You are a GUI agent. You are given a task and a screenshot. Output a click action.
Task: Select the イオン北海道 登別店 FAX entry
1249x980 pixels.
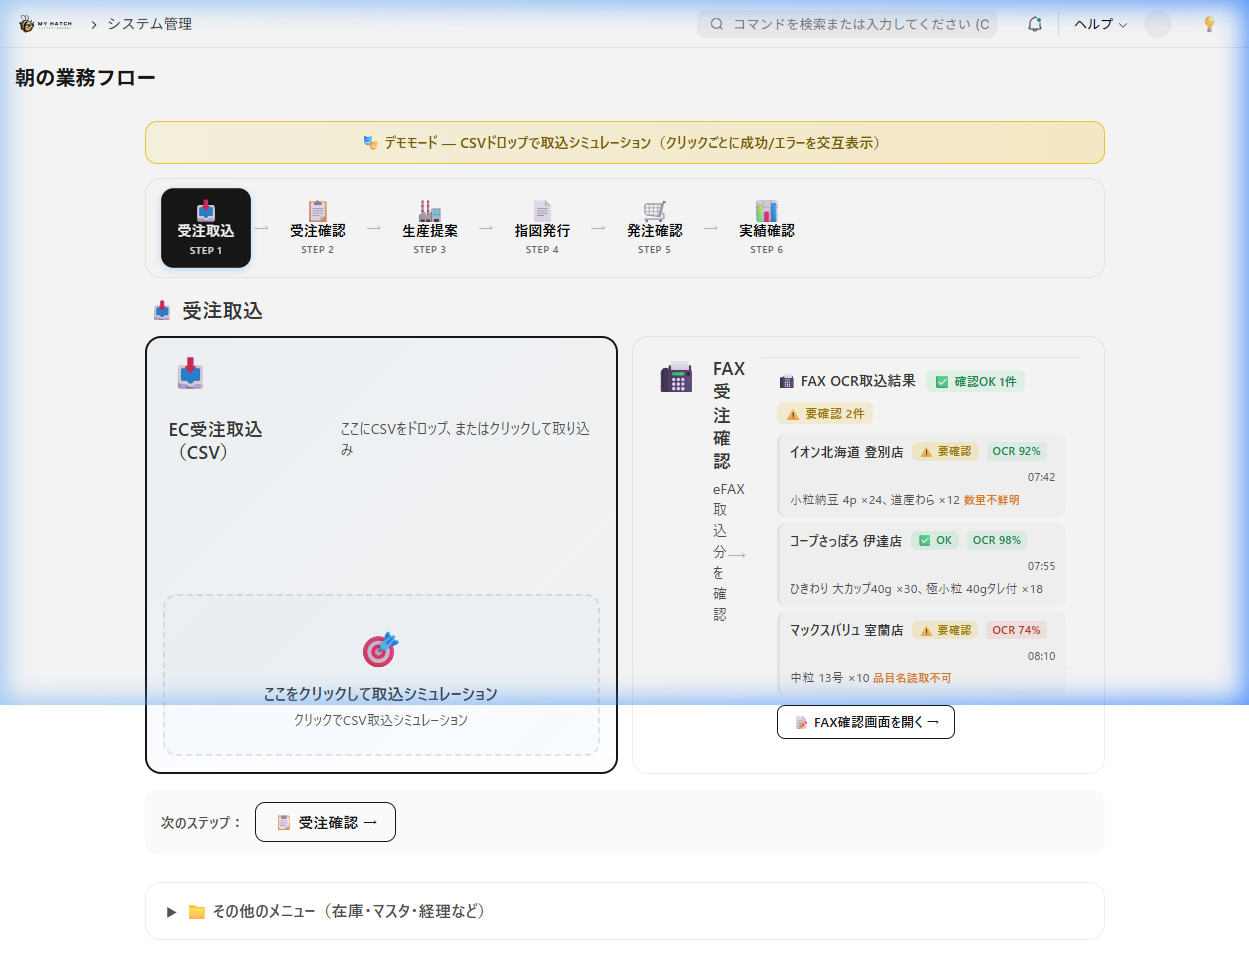click(920, 475)
